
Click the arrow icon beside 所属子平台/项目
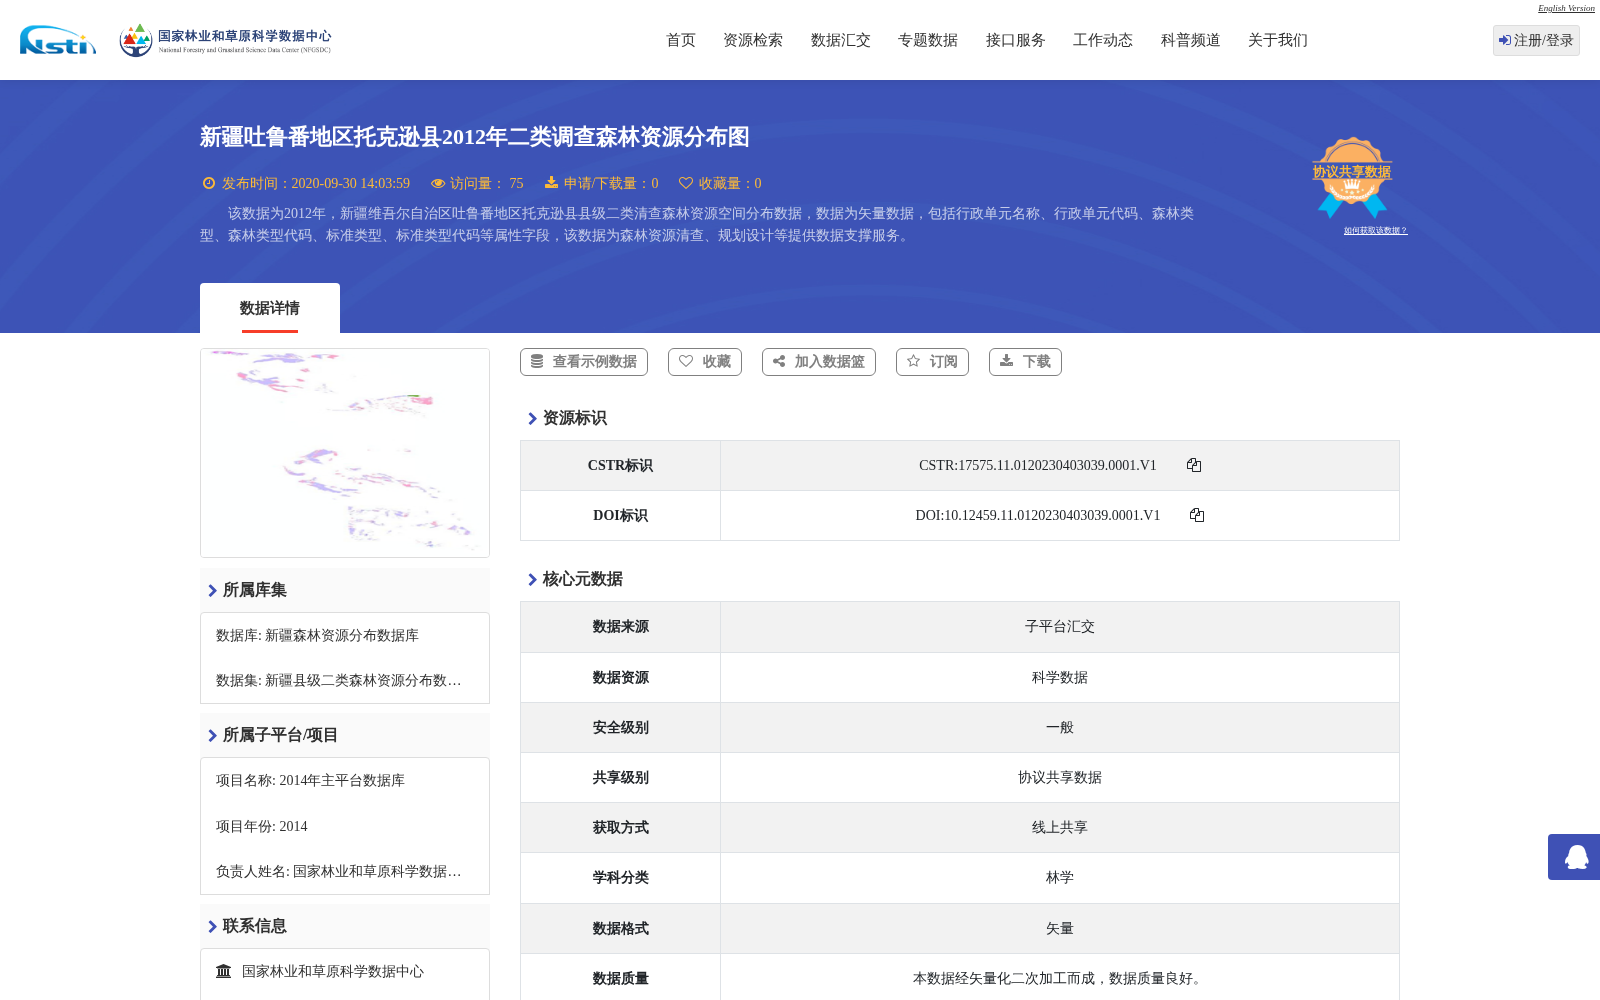[212, 735]
